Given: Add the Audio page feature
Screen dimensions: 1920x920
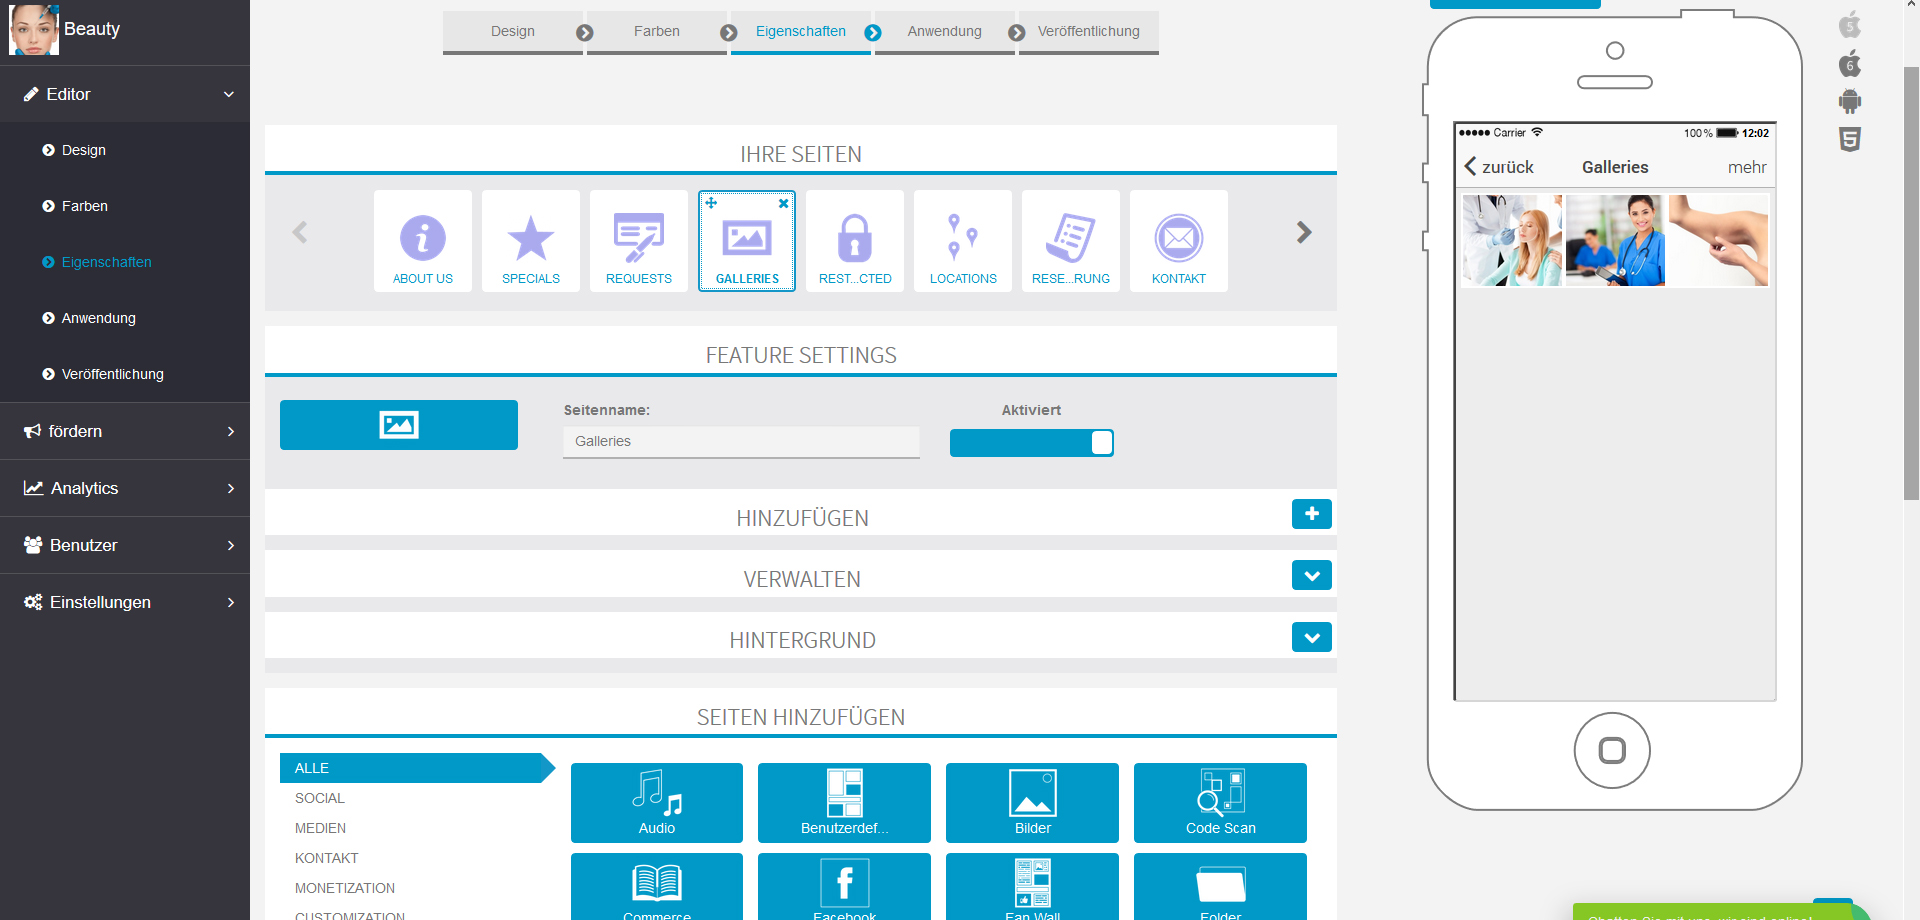Looking at the screenshot, I should [x=657, y=803].
